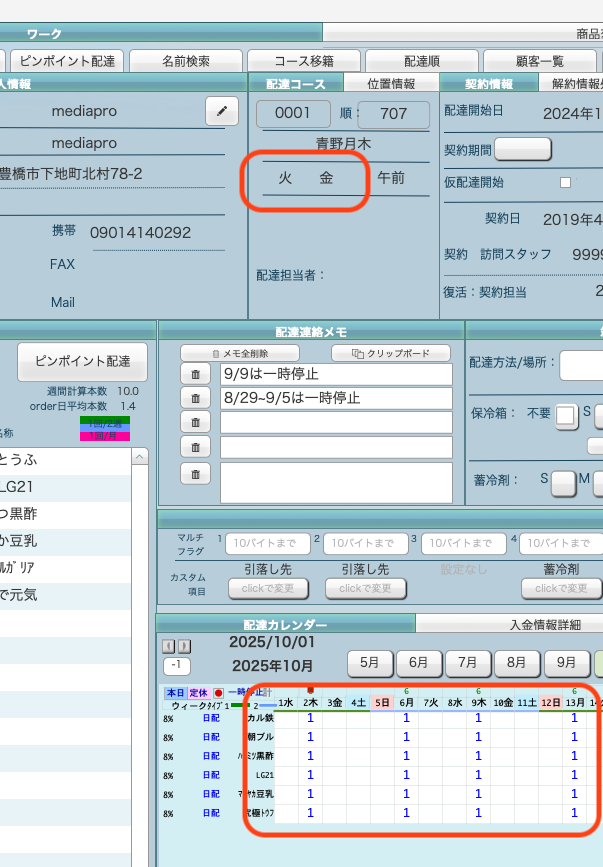The width and height of the screenshot is (603, 867).
Task: Click the scrollbar up arrow in product list
Action: coord(140,457)
